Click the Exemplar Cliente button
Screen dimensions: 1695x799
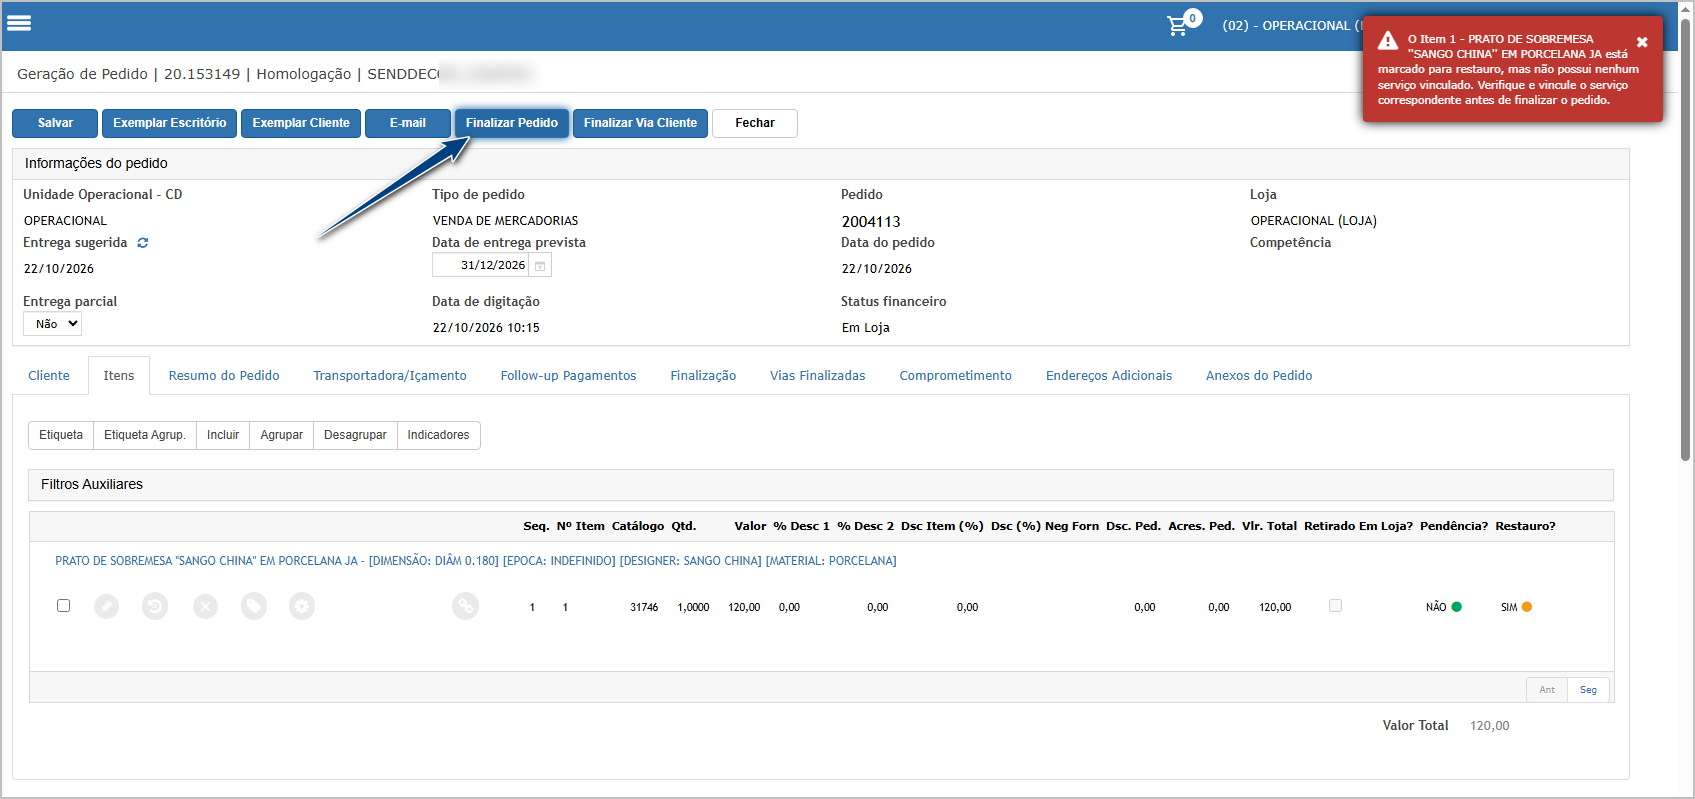point(301,123)
